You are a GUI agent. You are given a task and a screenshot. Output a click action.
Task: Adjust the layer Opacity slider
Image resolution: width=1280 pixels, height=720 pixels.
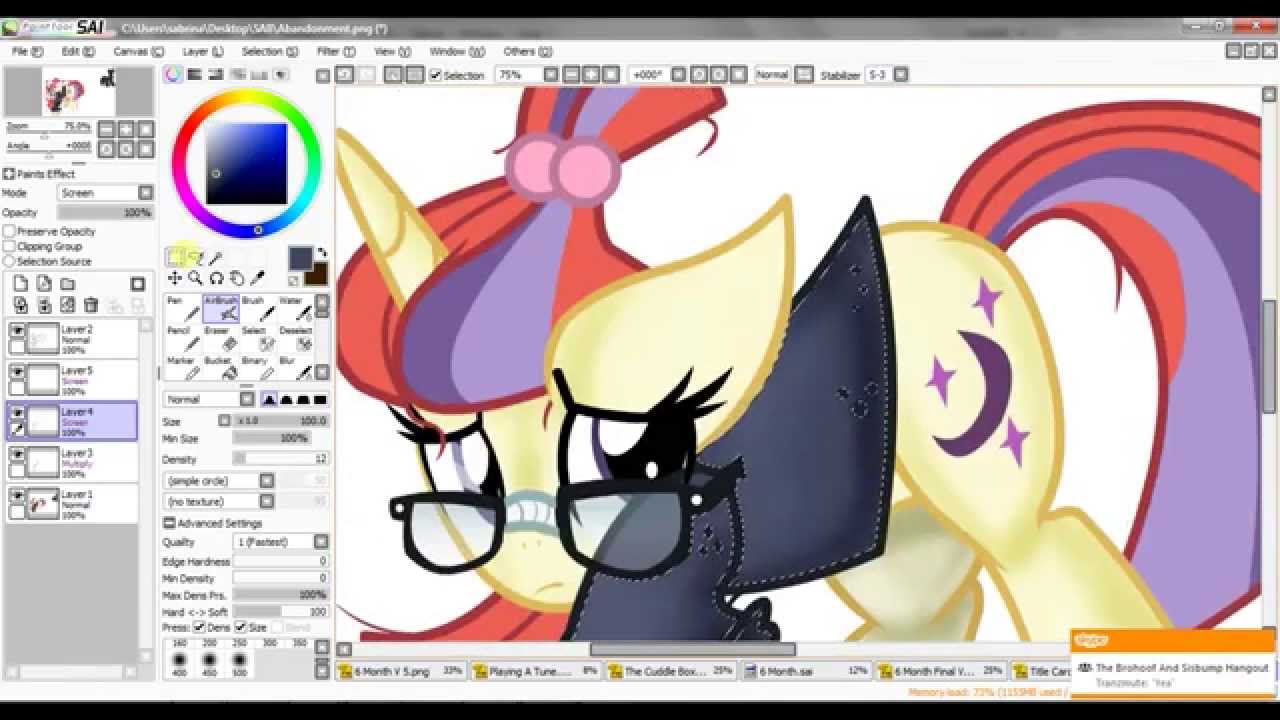105,213
